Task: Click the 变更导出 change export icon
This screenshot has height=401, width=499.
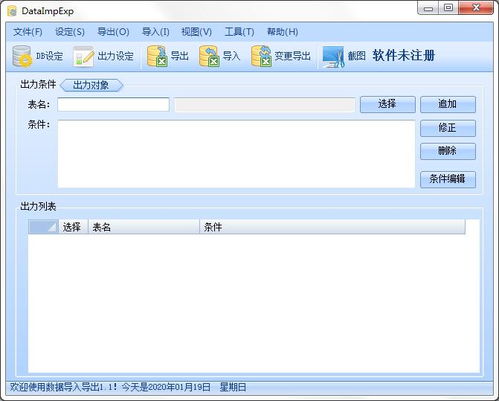Action: click(x=261, y=56)
